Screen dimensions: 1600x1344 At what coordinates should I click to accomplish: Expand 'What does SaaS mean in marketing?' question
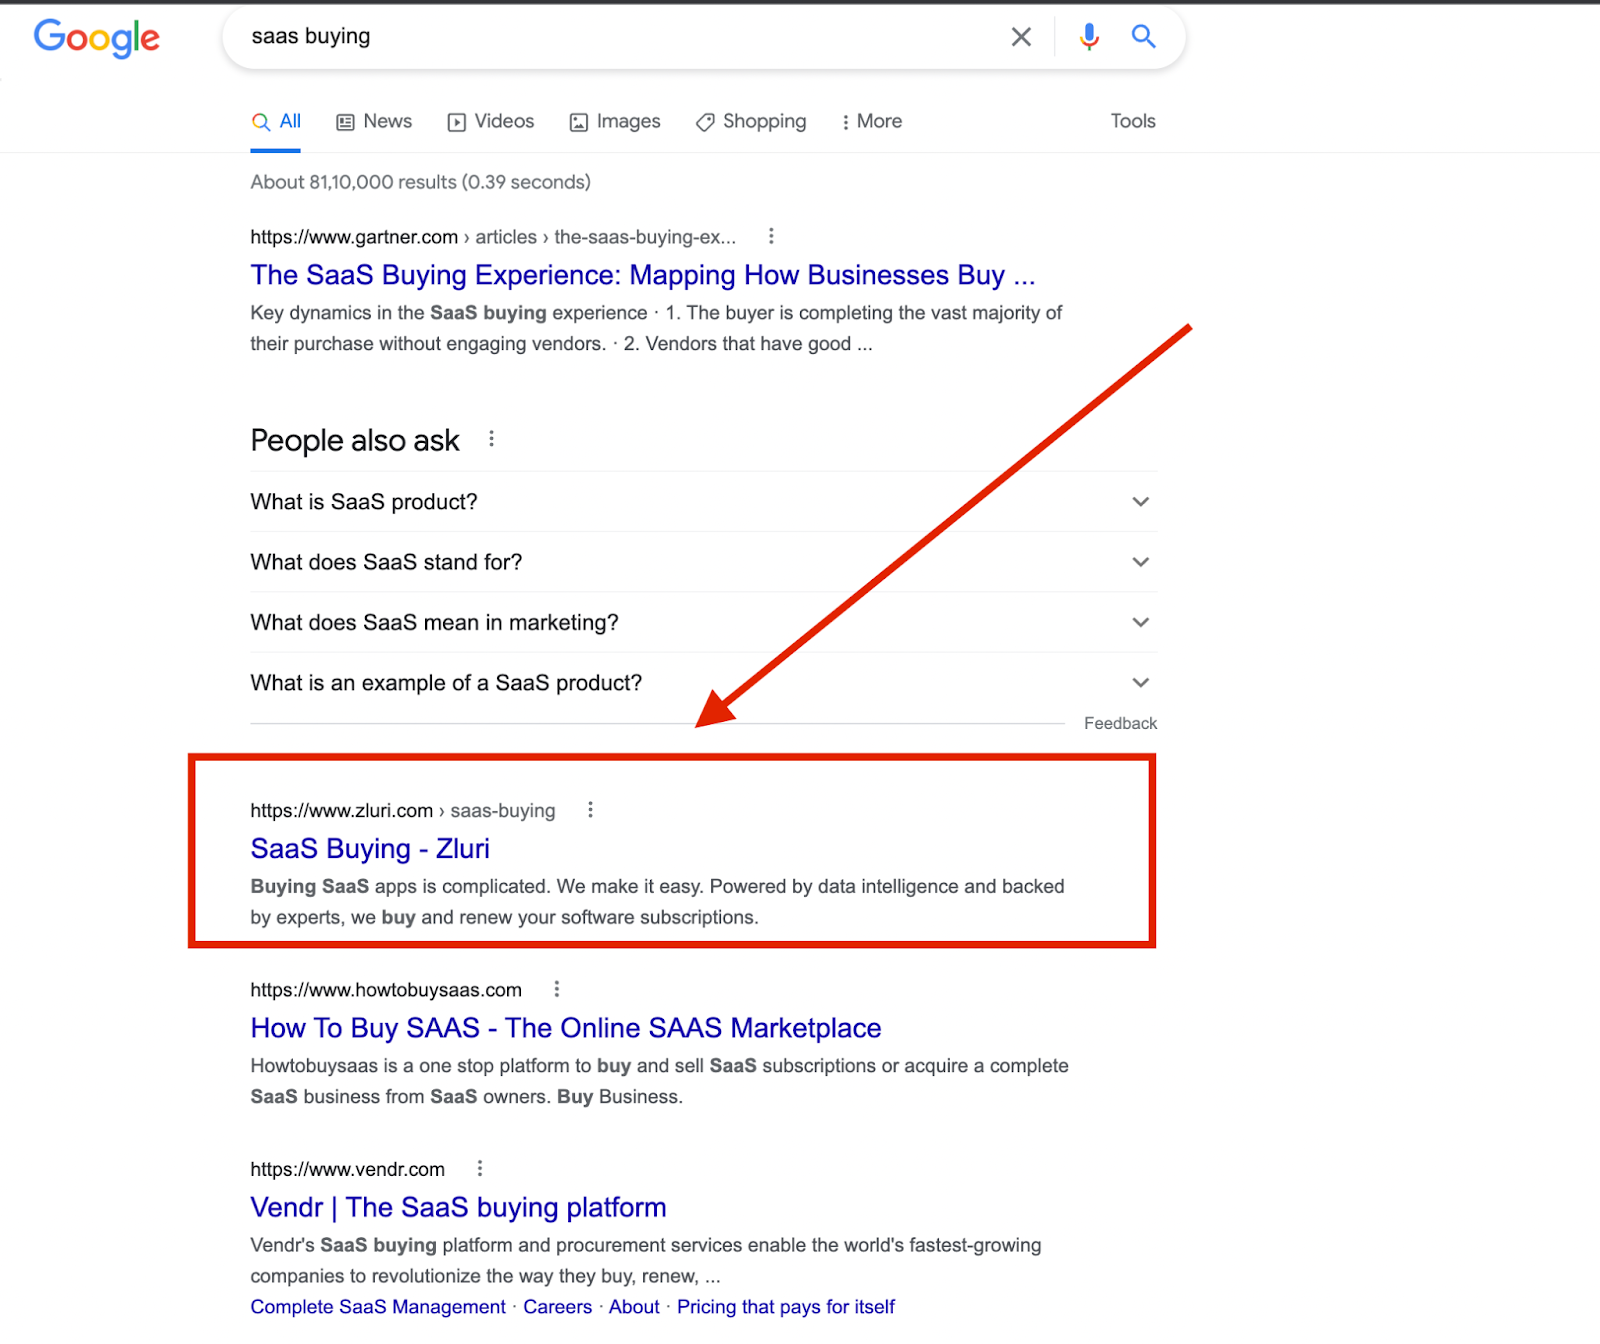704,622
